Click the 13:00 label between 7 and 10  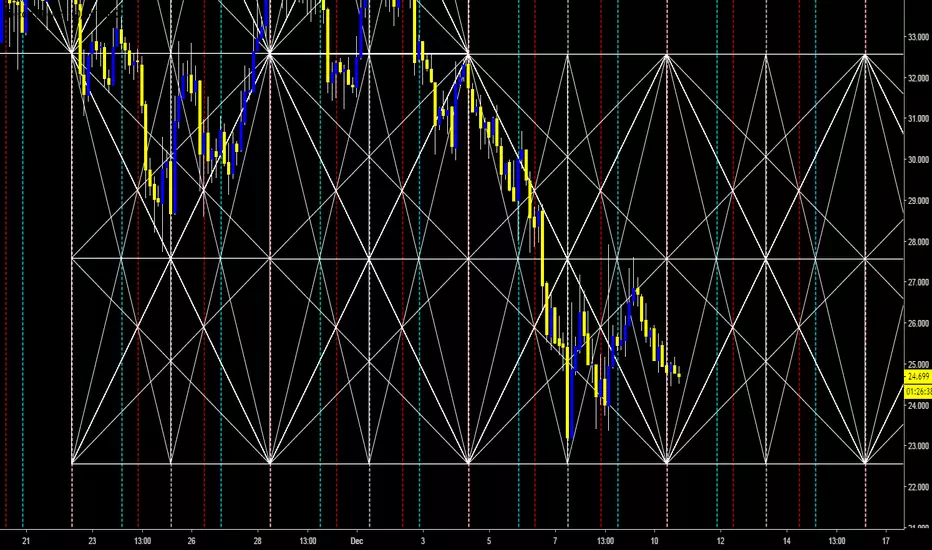point(605,540)
